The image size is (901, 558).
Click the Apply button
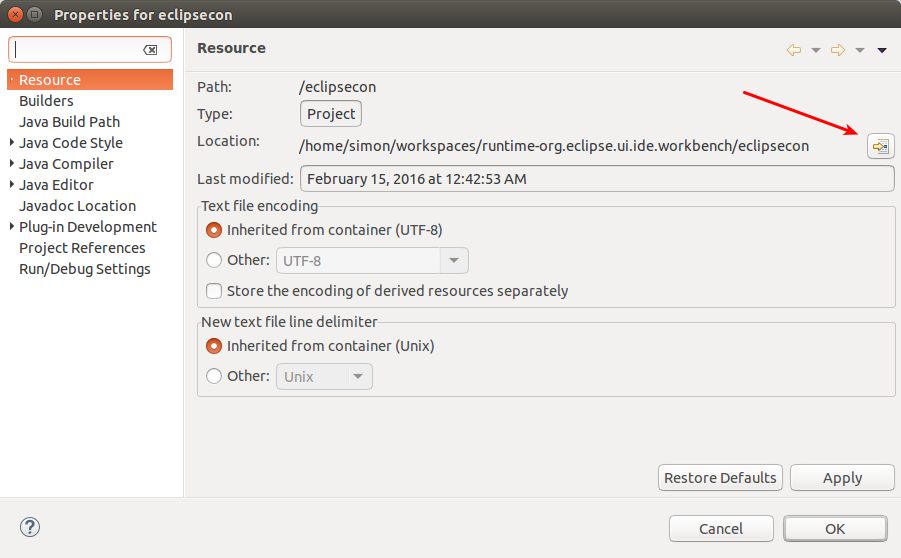coord(842,478)
